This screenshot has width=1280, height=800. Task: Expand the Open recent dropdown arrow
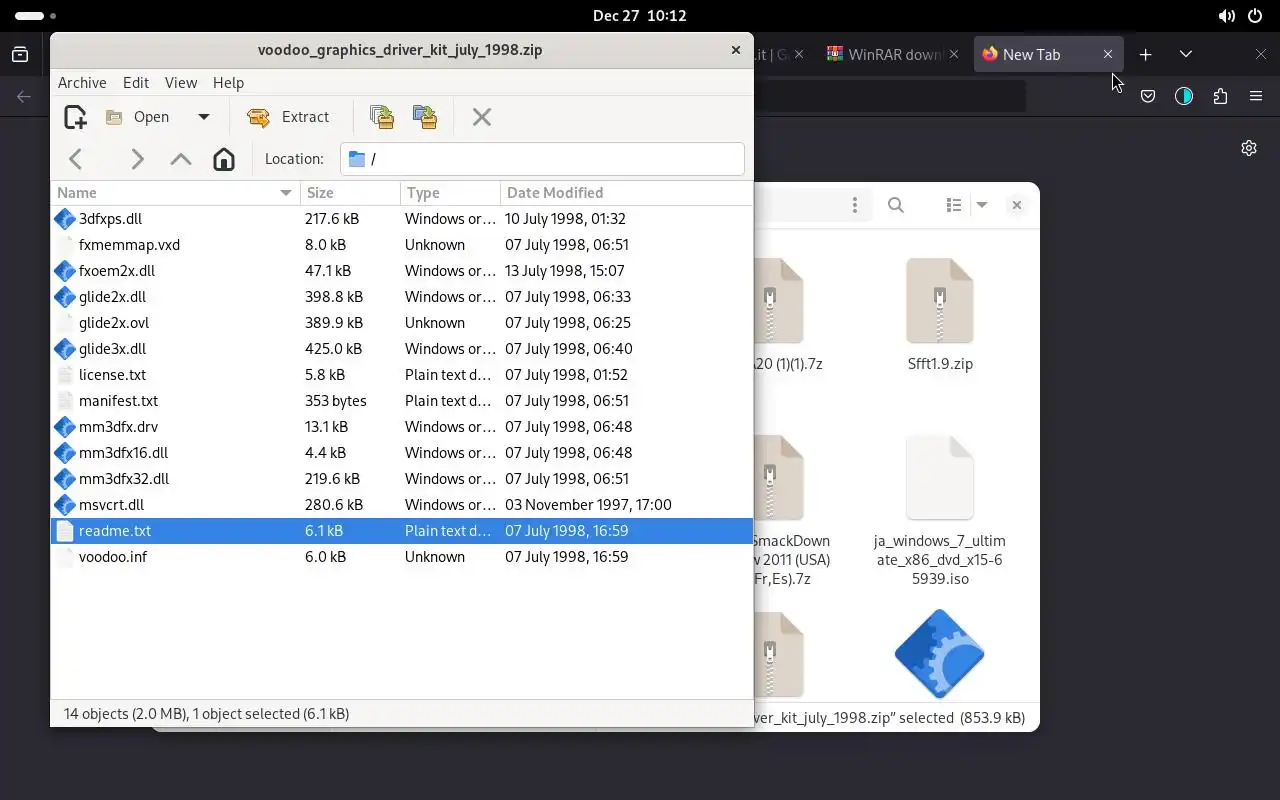point(204,117)
